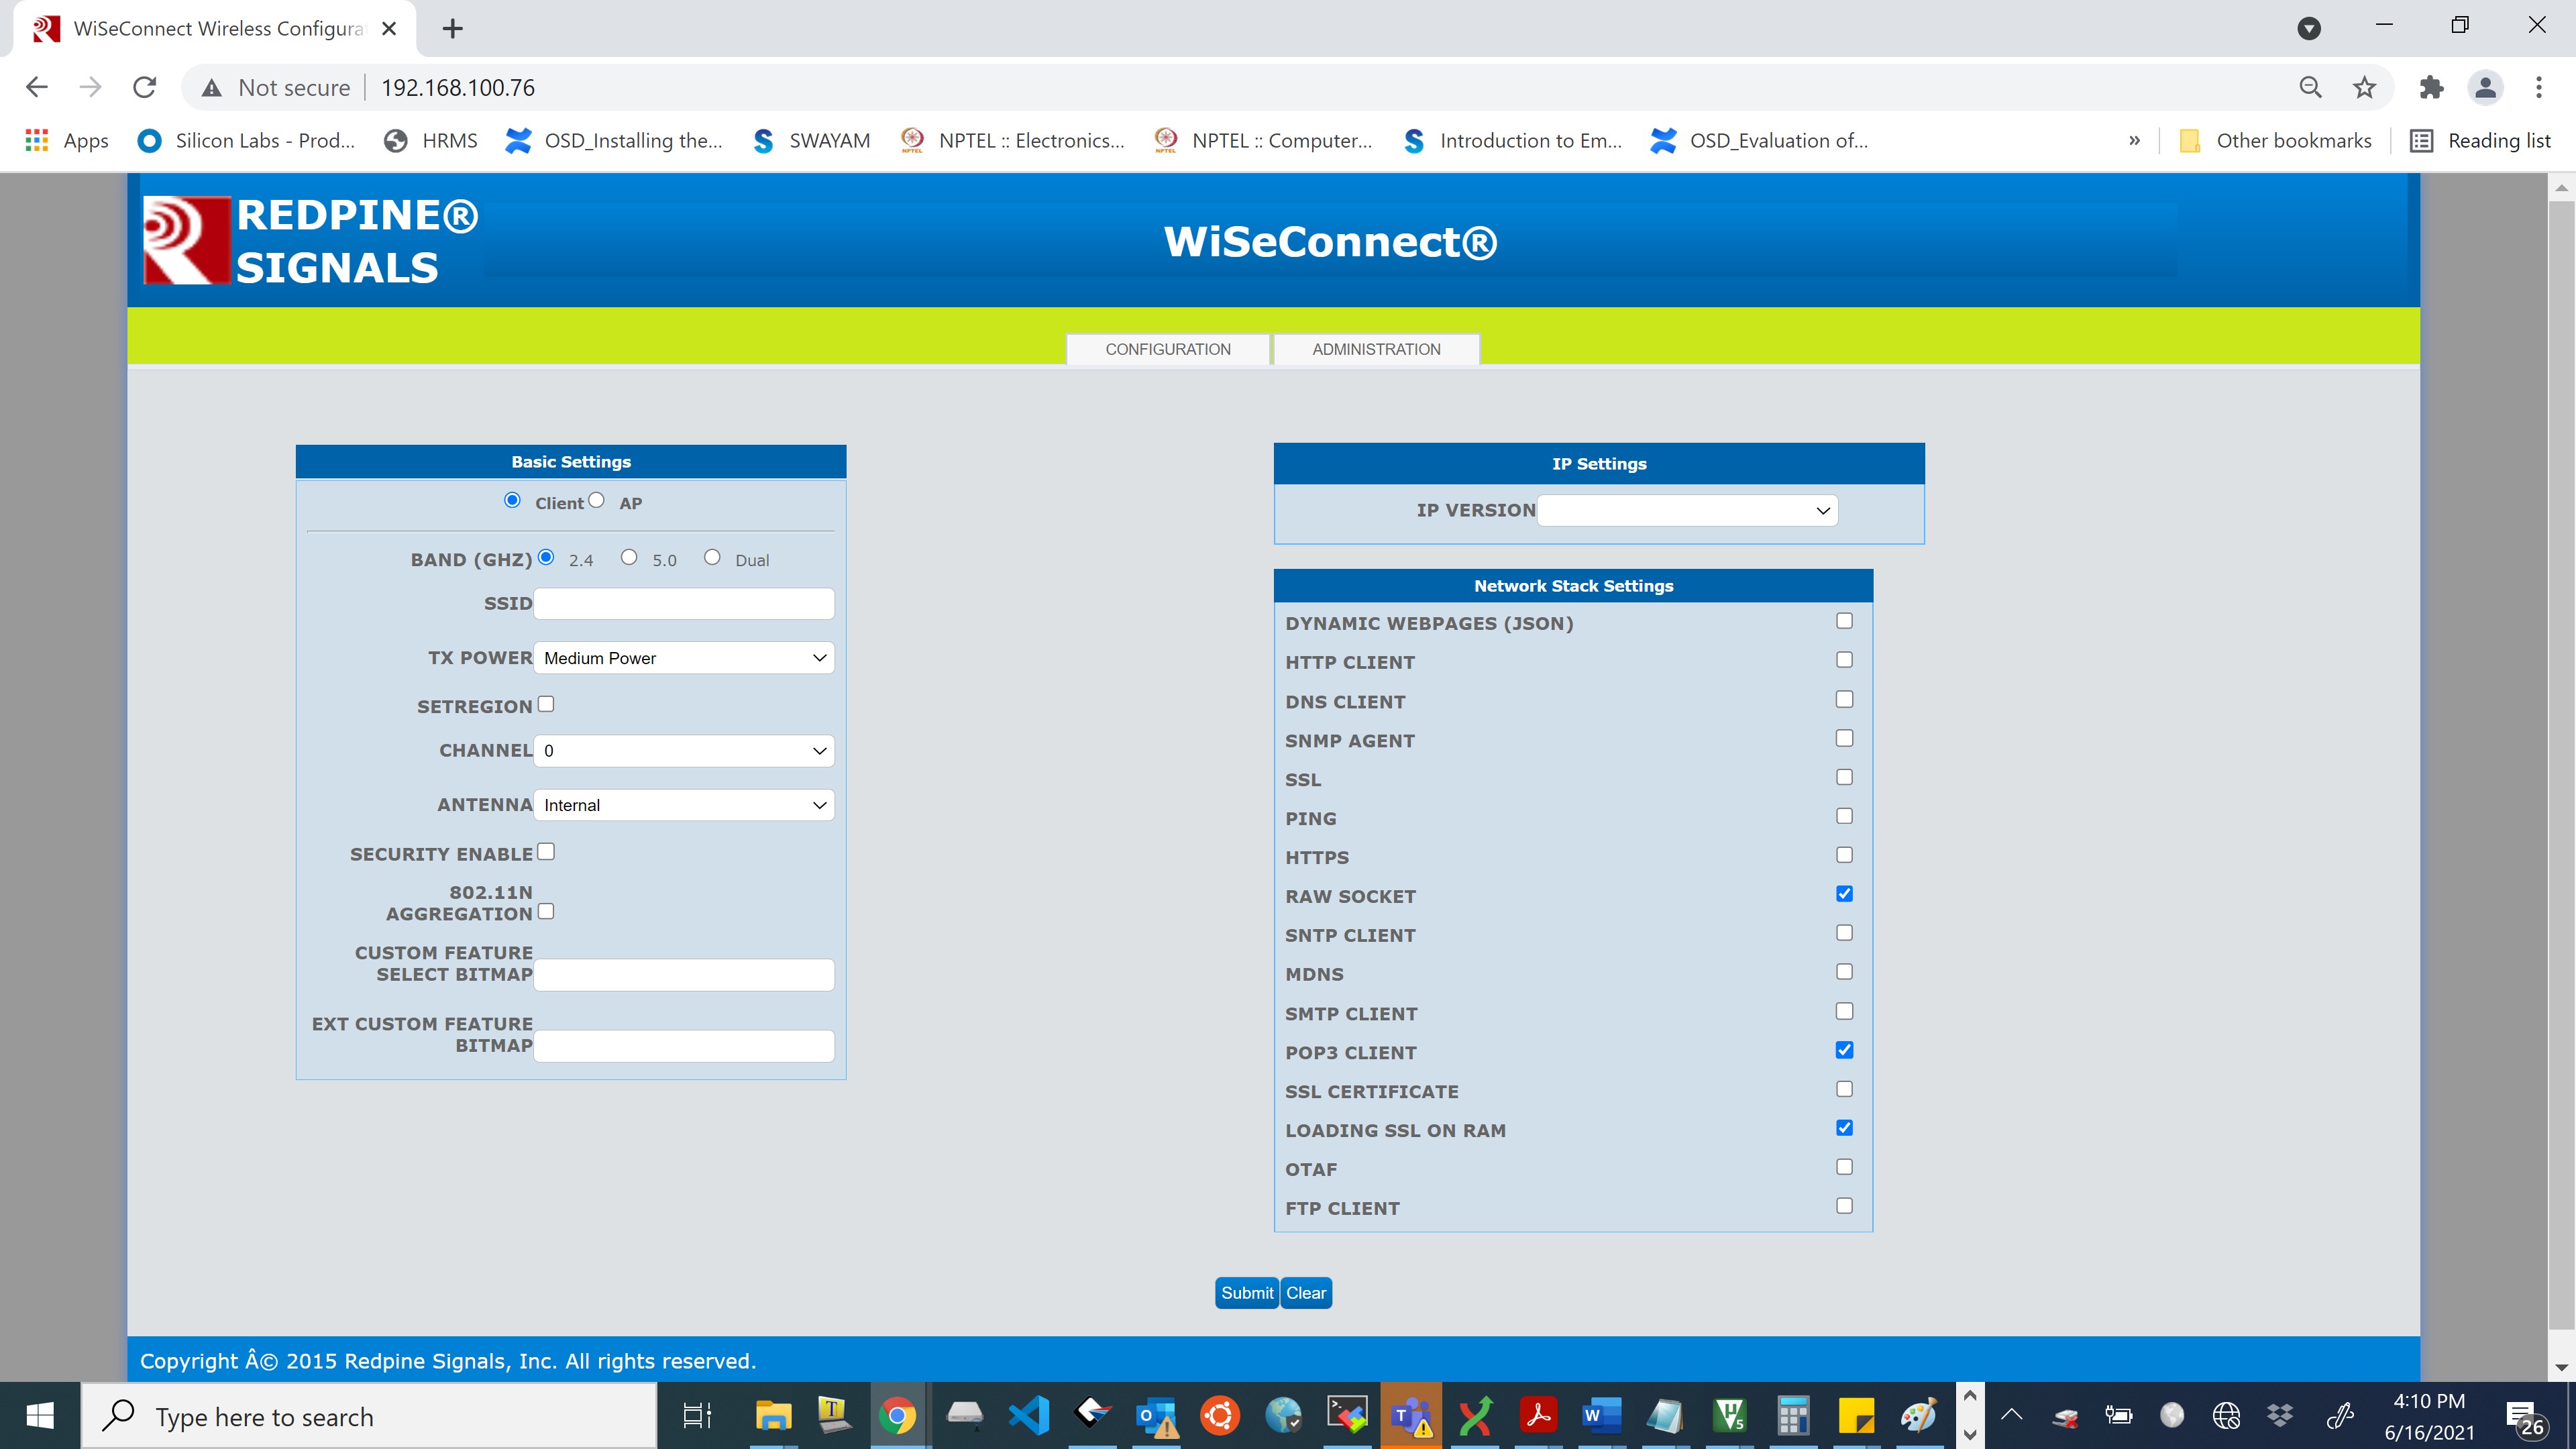Enable the HTTP CLIENT checkbox

(1844, 660)
